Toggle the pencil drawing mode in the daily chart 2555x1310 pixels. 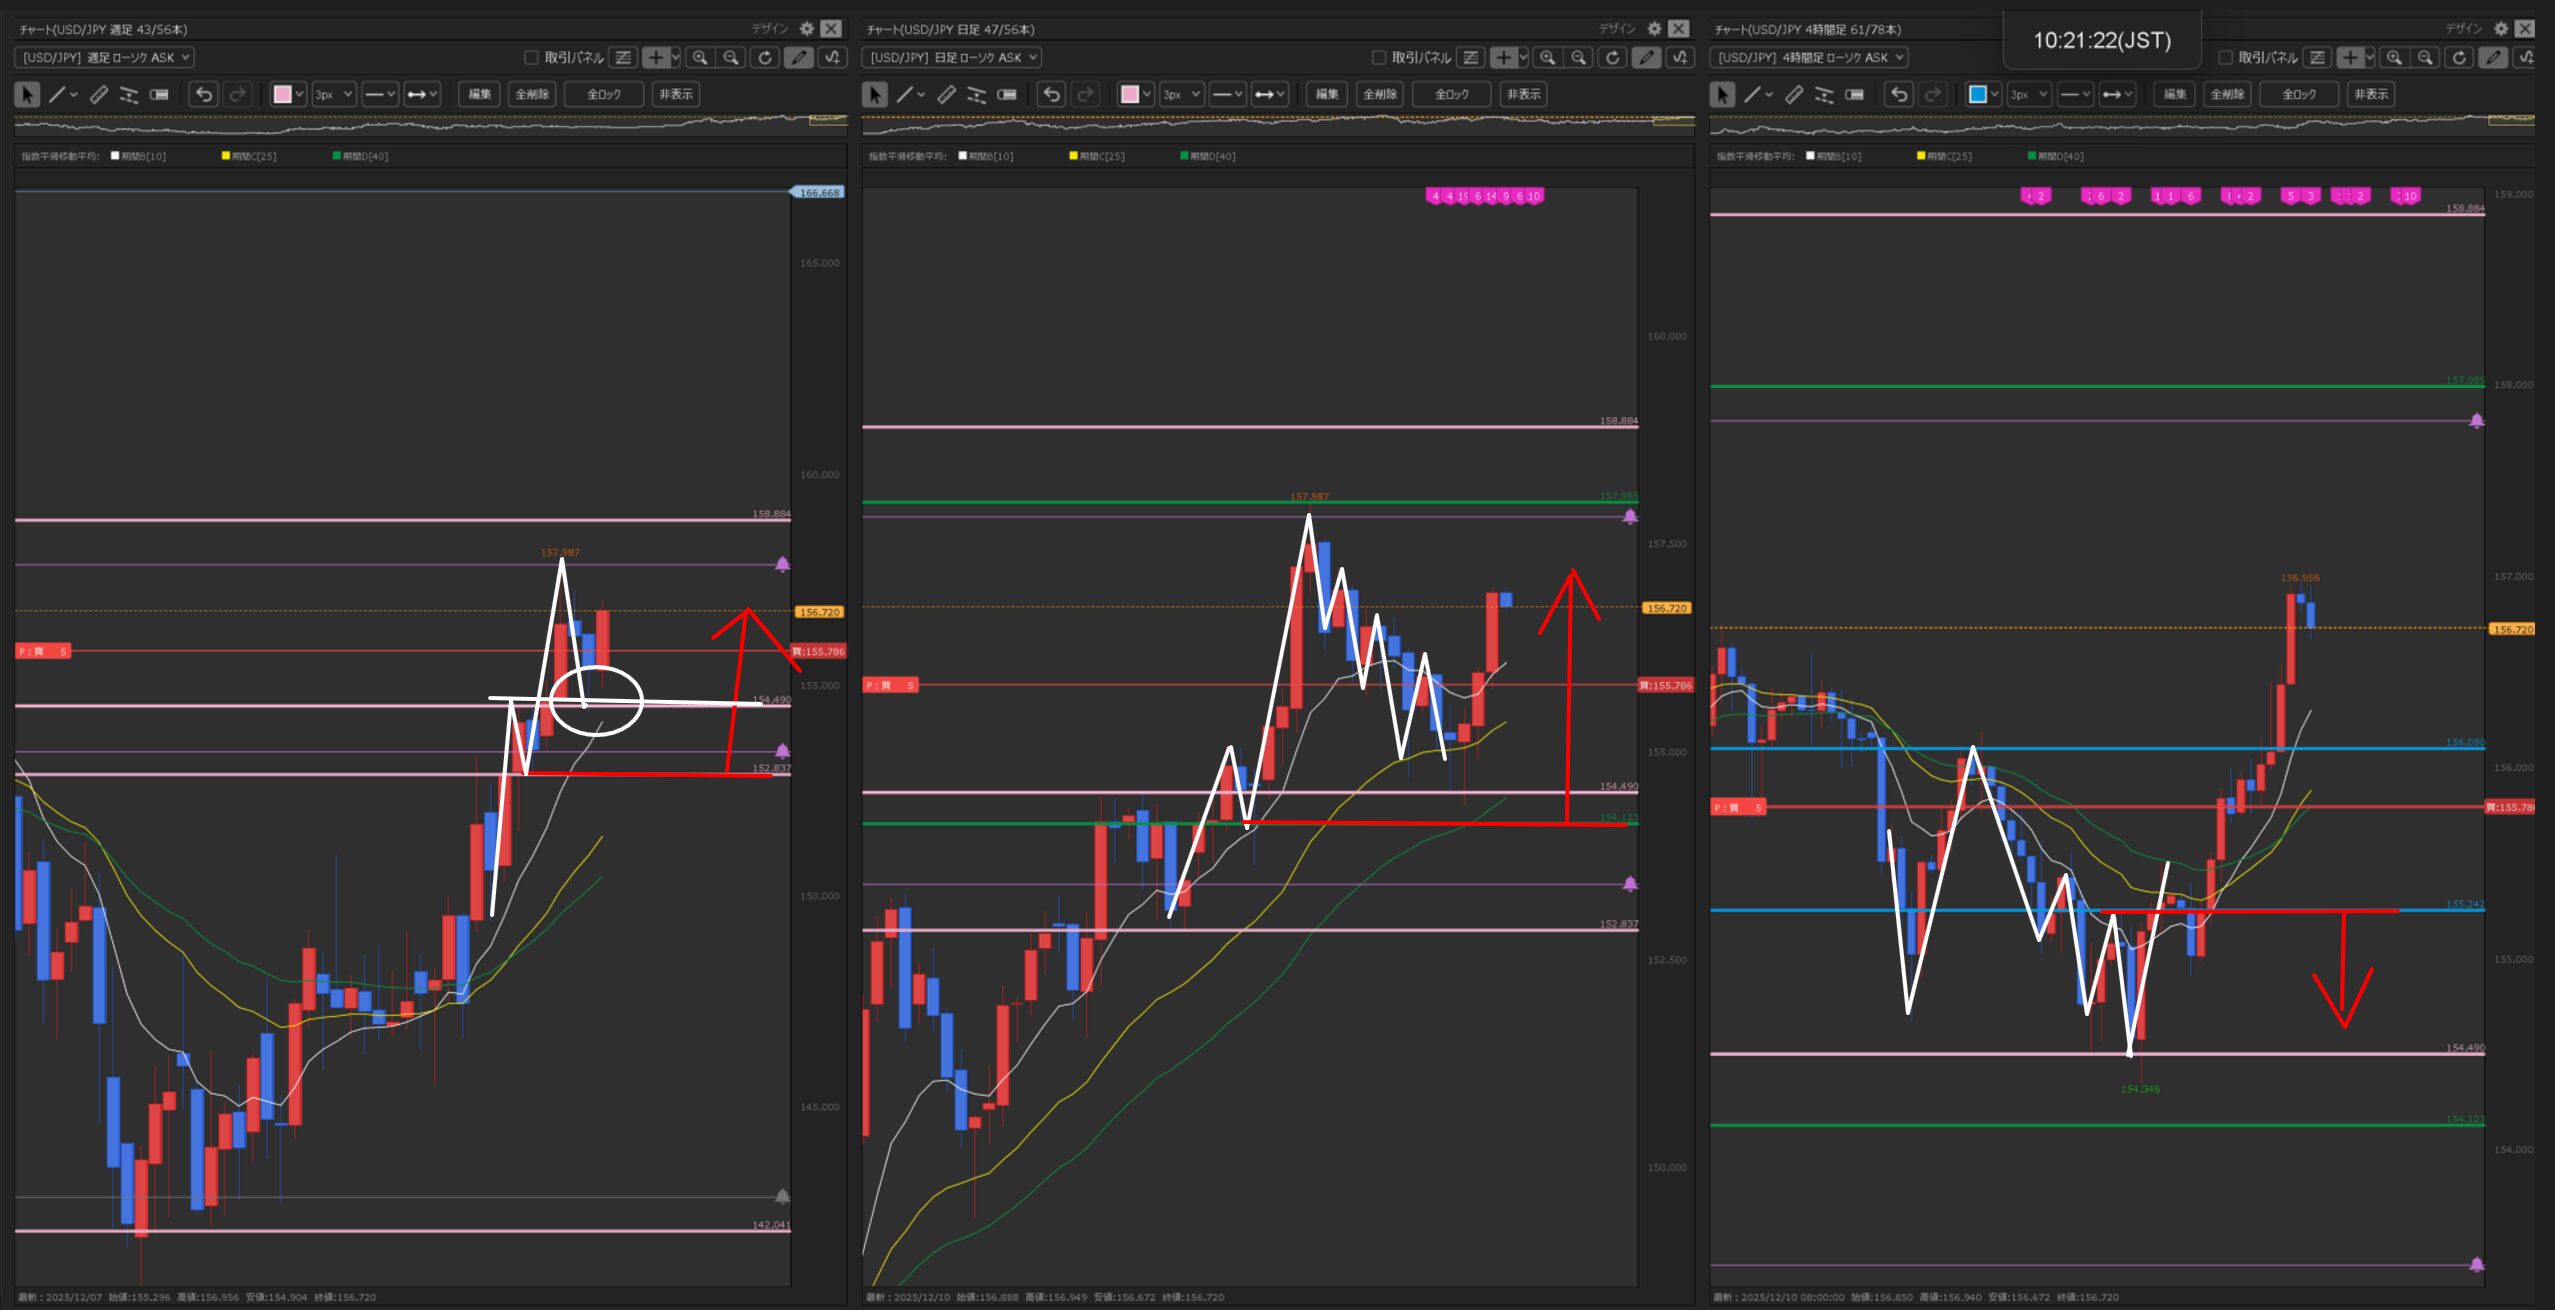point(1645,57)
